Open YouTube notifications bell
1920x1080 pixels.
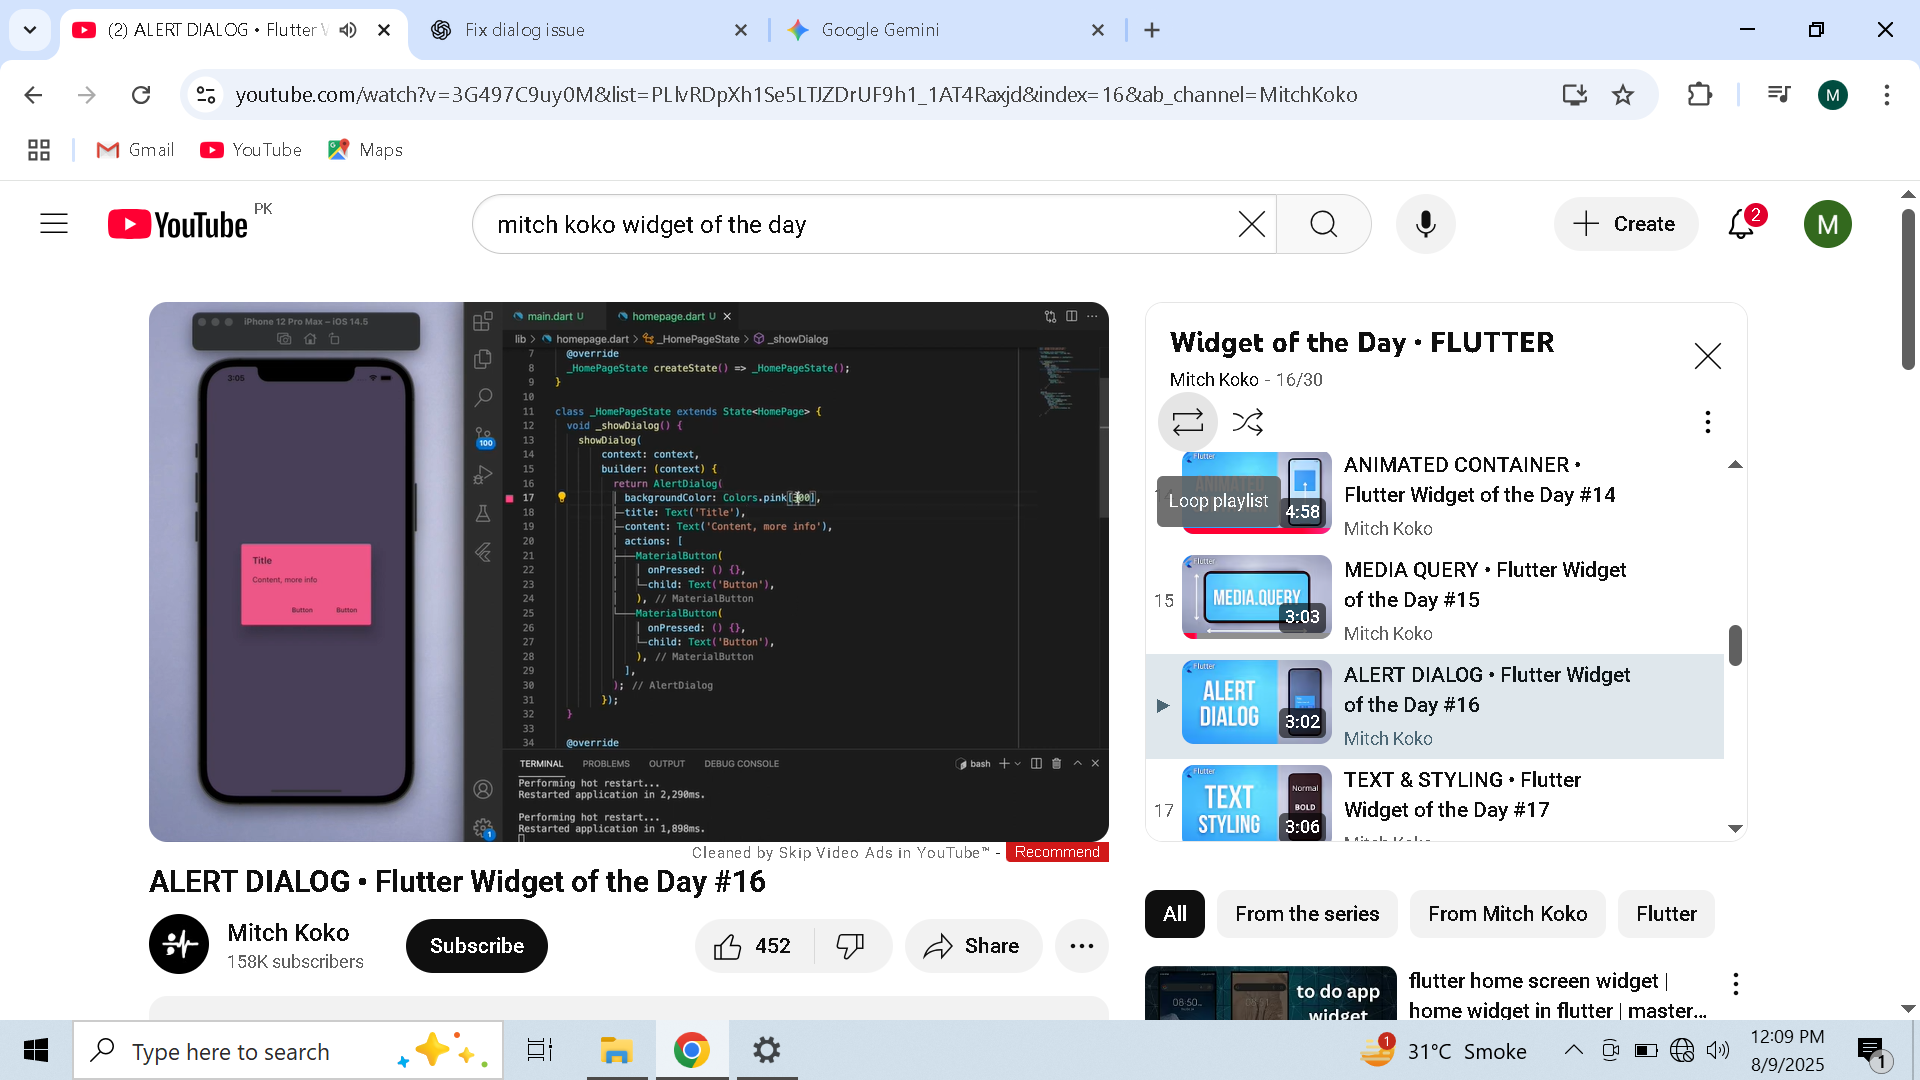click(1742, 224)
